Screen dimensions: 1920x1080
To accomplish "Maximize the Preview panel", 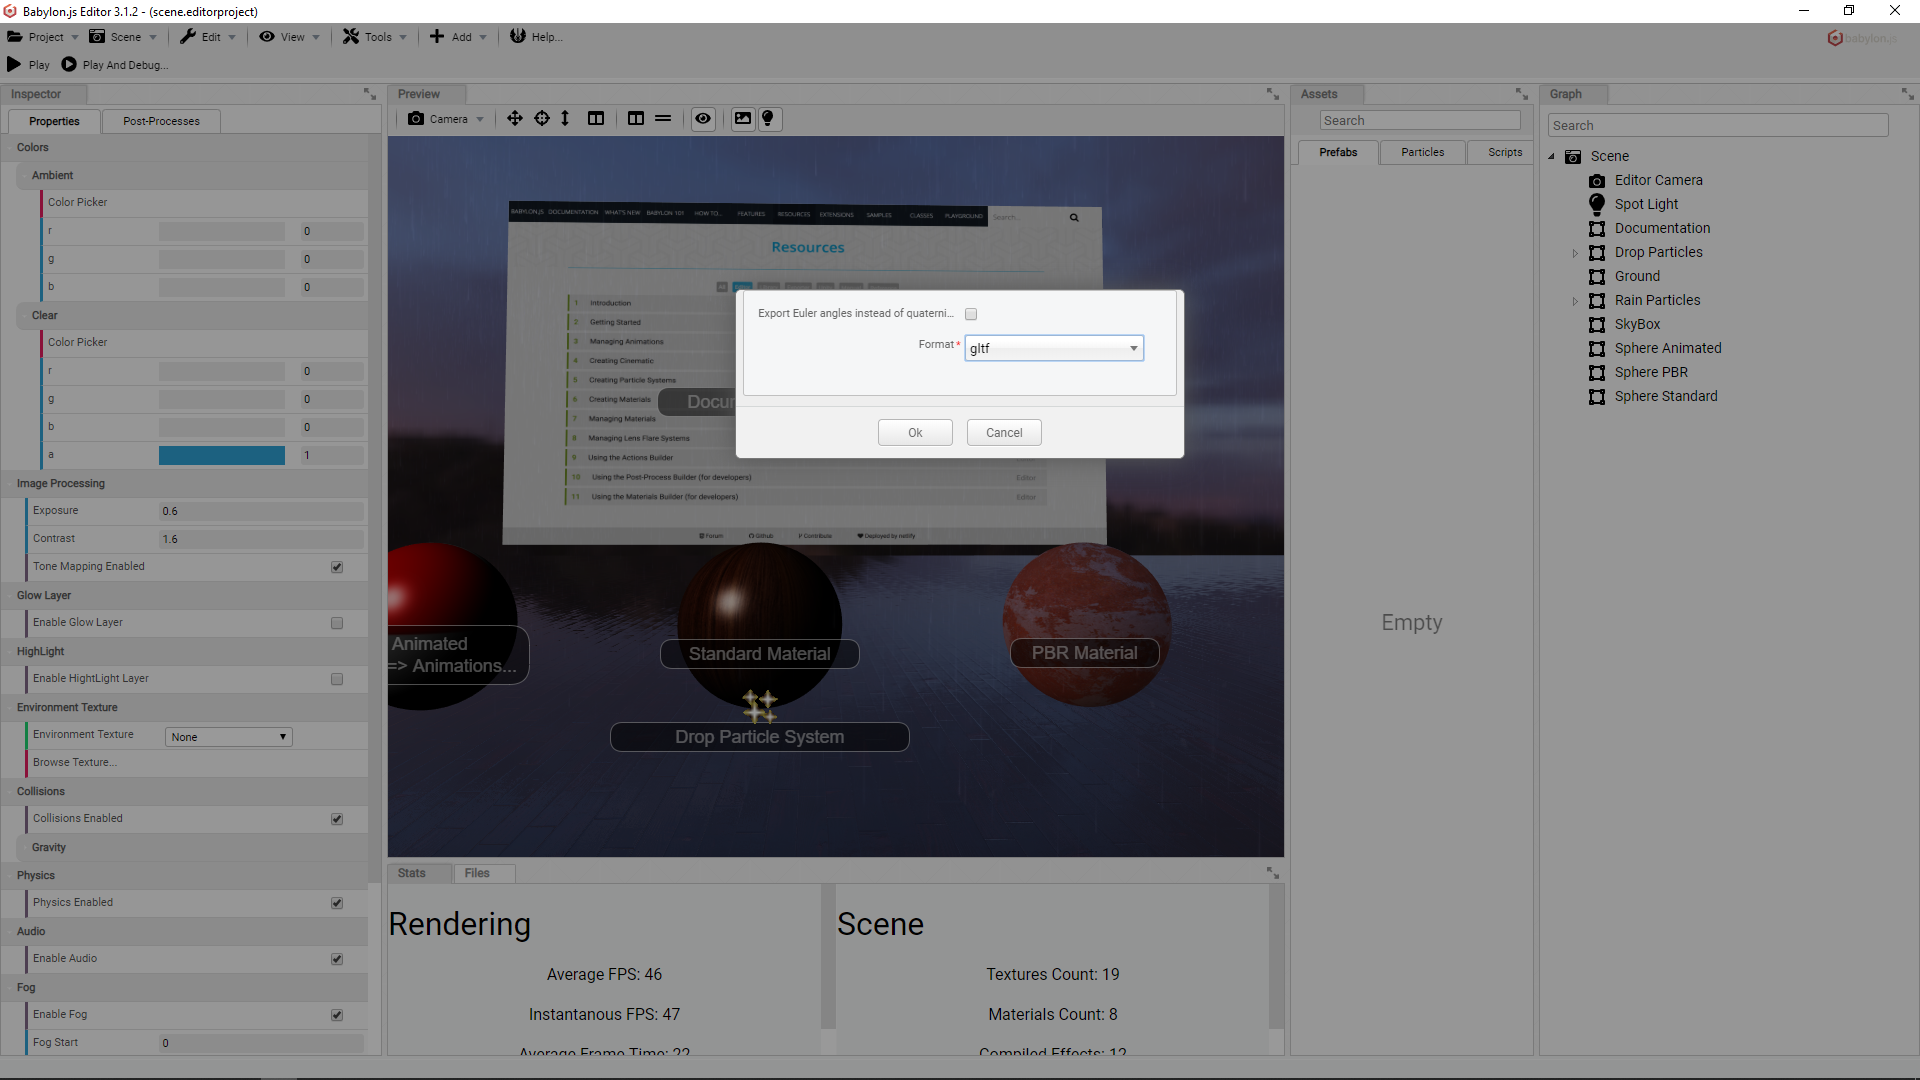I will (1273, 94).
